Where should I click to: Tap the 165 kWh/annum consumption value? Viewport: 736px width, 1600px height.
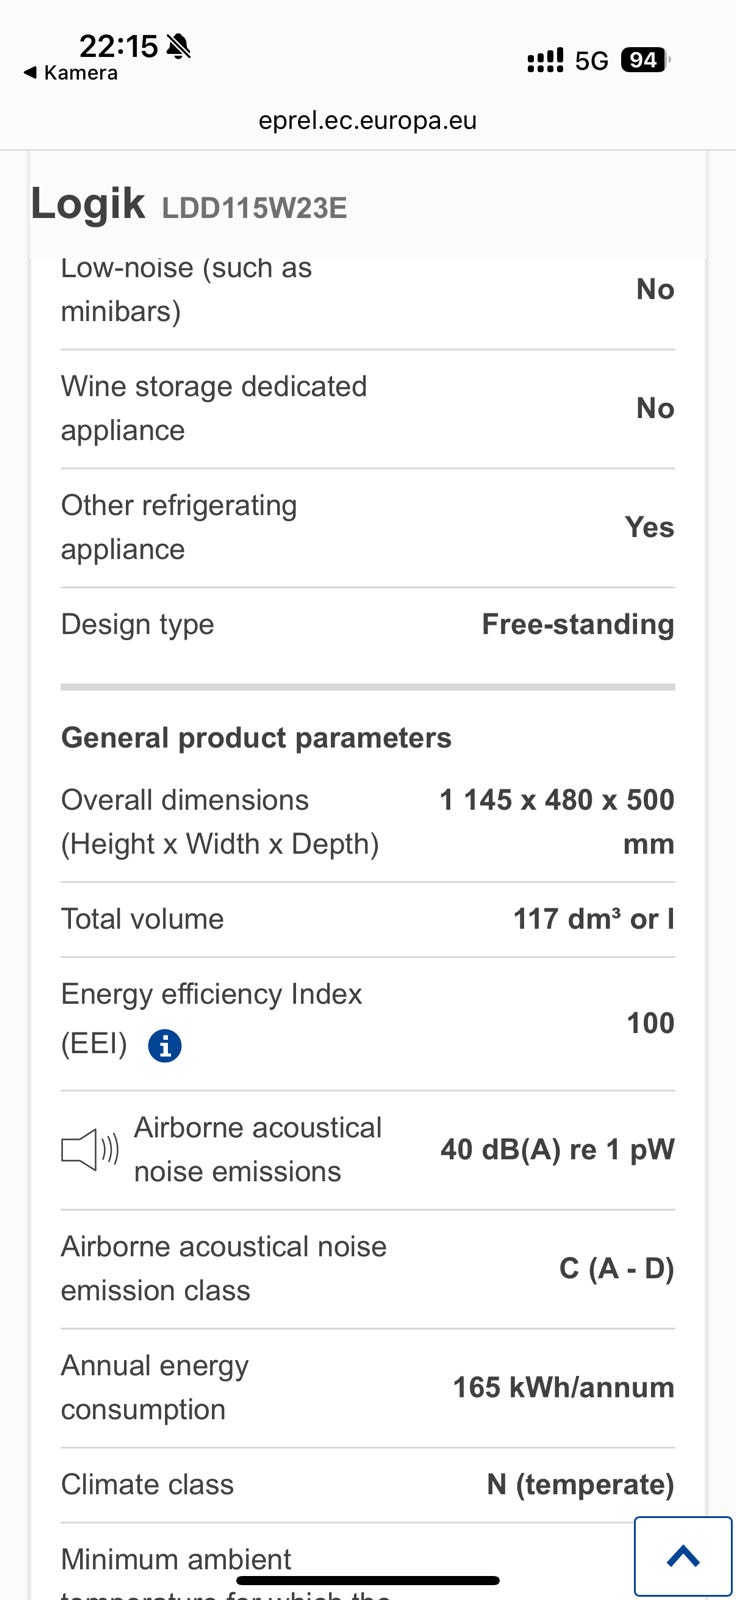563,1387
